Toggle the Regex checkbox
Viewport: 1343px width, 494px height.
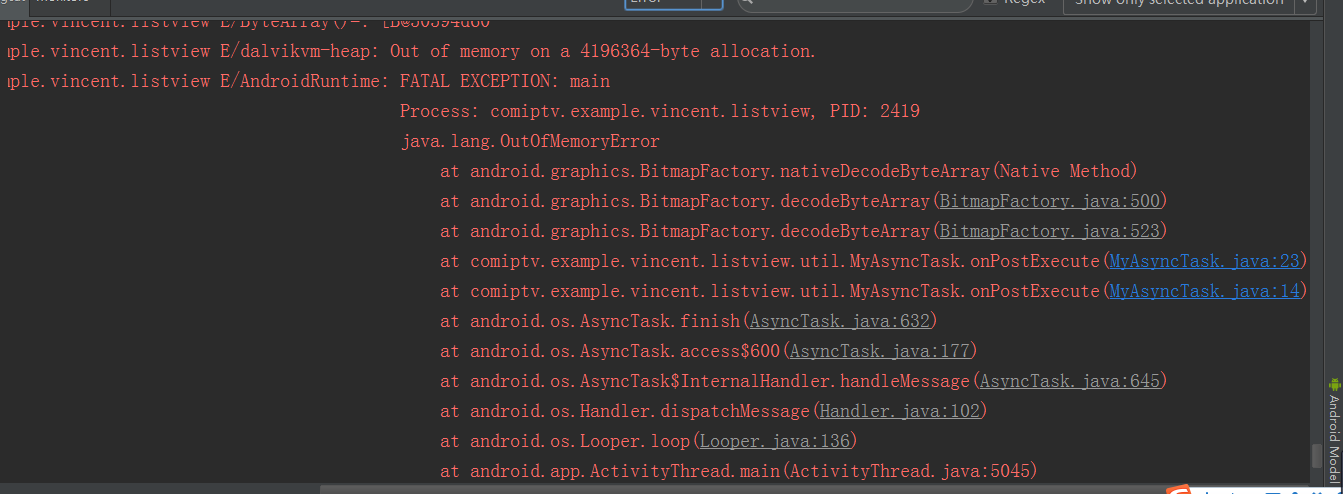(x=990, y=3)
